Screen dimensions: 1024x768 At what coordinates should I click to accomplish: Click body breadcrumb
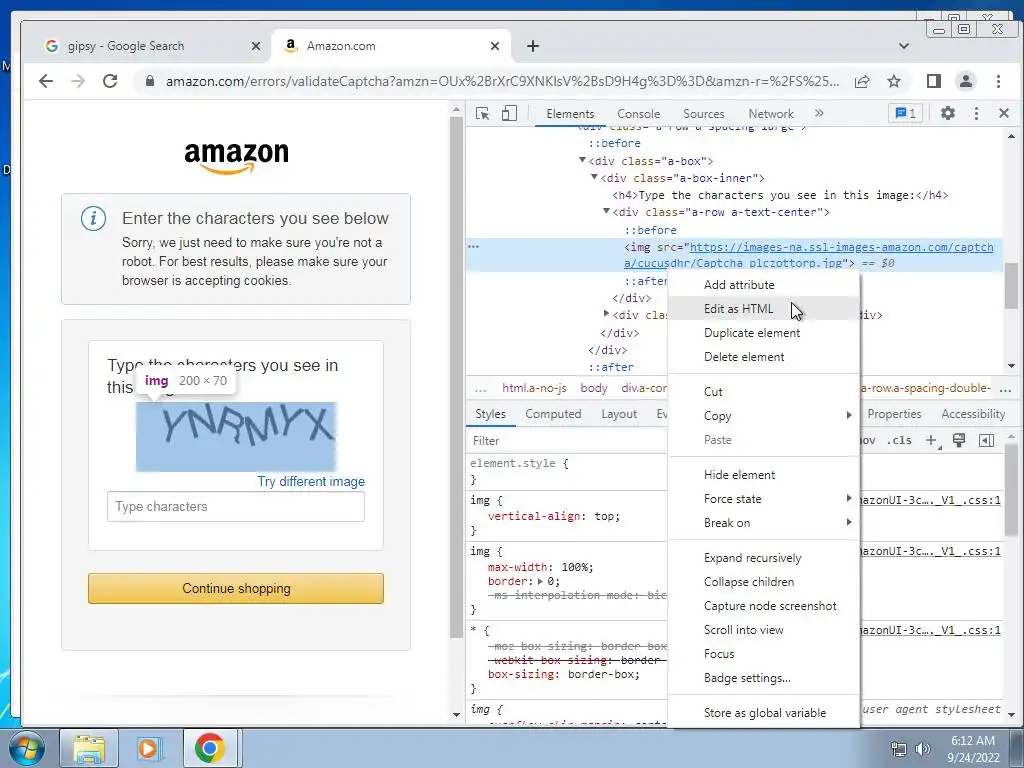(594, 388)
